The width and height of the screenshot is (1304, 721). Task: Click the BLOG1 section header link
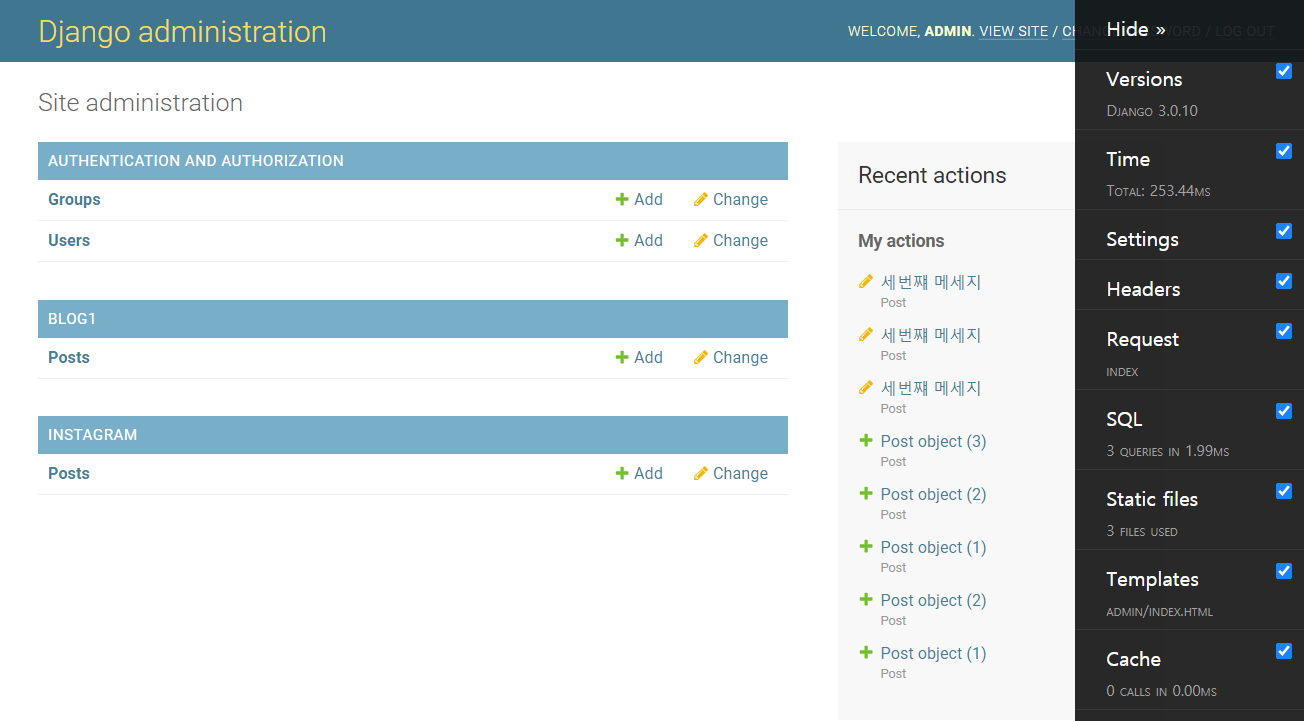72,319
